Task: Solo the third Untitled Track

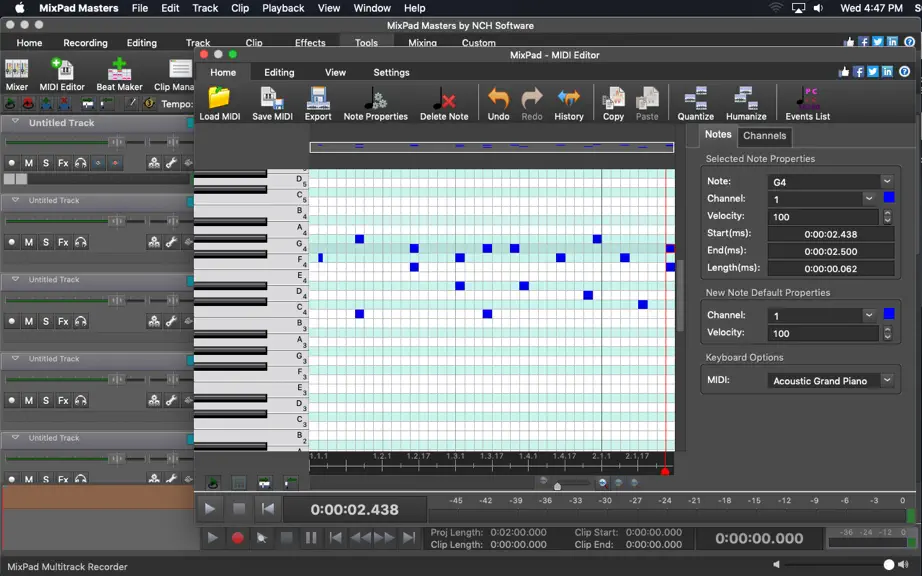Action: point(46,322)
